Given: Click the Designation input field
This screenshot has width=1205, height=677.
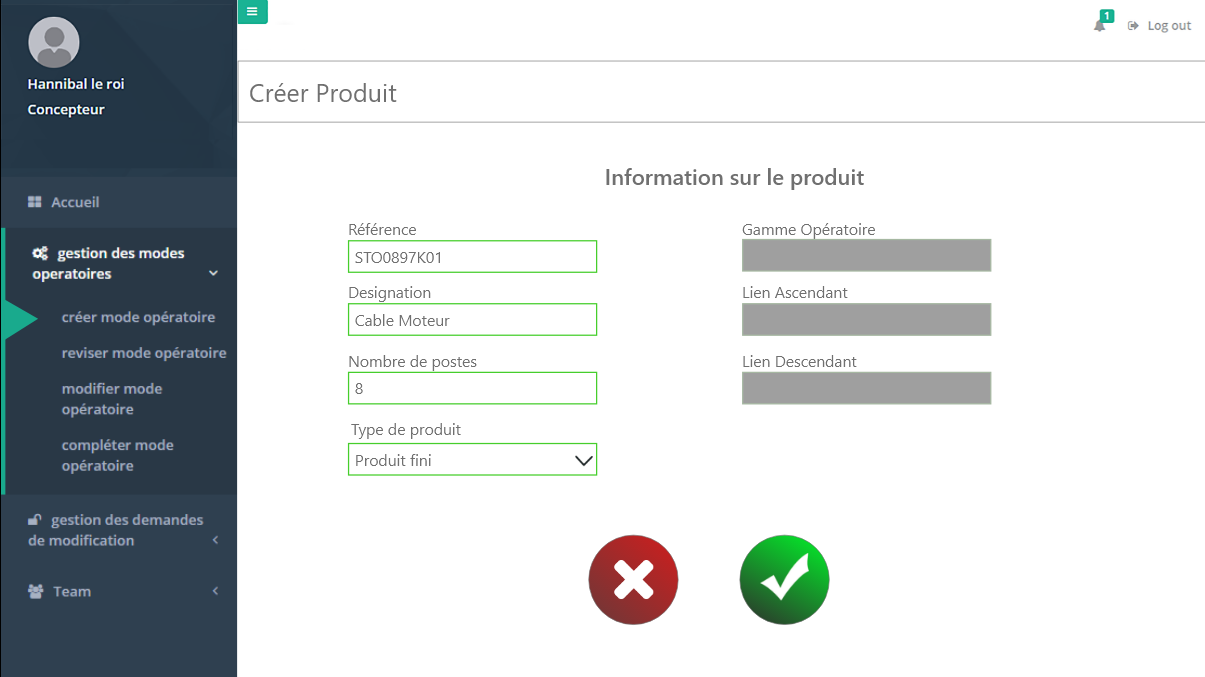Looking at the screenshot, I should click(472, 320).
